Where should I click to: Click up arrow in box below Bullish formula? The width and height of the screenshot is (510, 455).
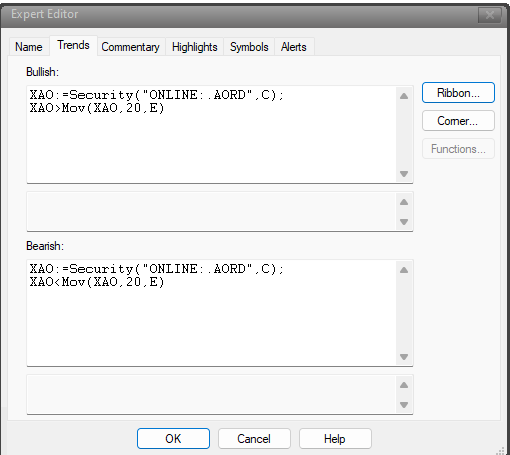pos(404,202)
